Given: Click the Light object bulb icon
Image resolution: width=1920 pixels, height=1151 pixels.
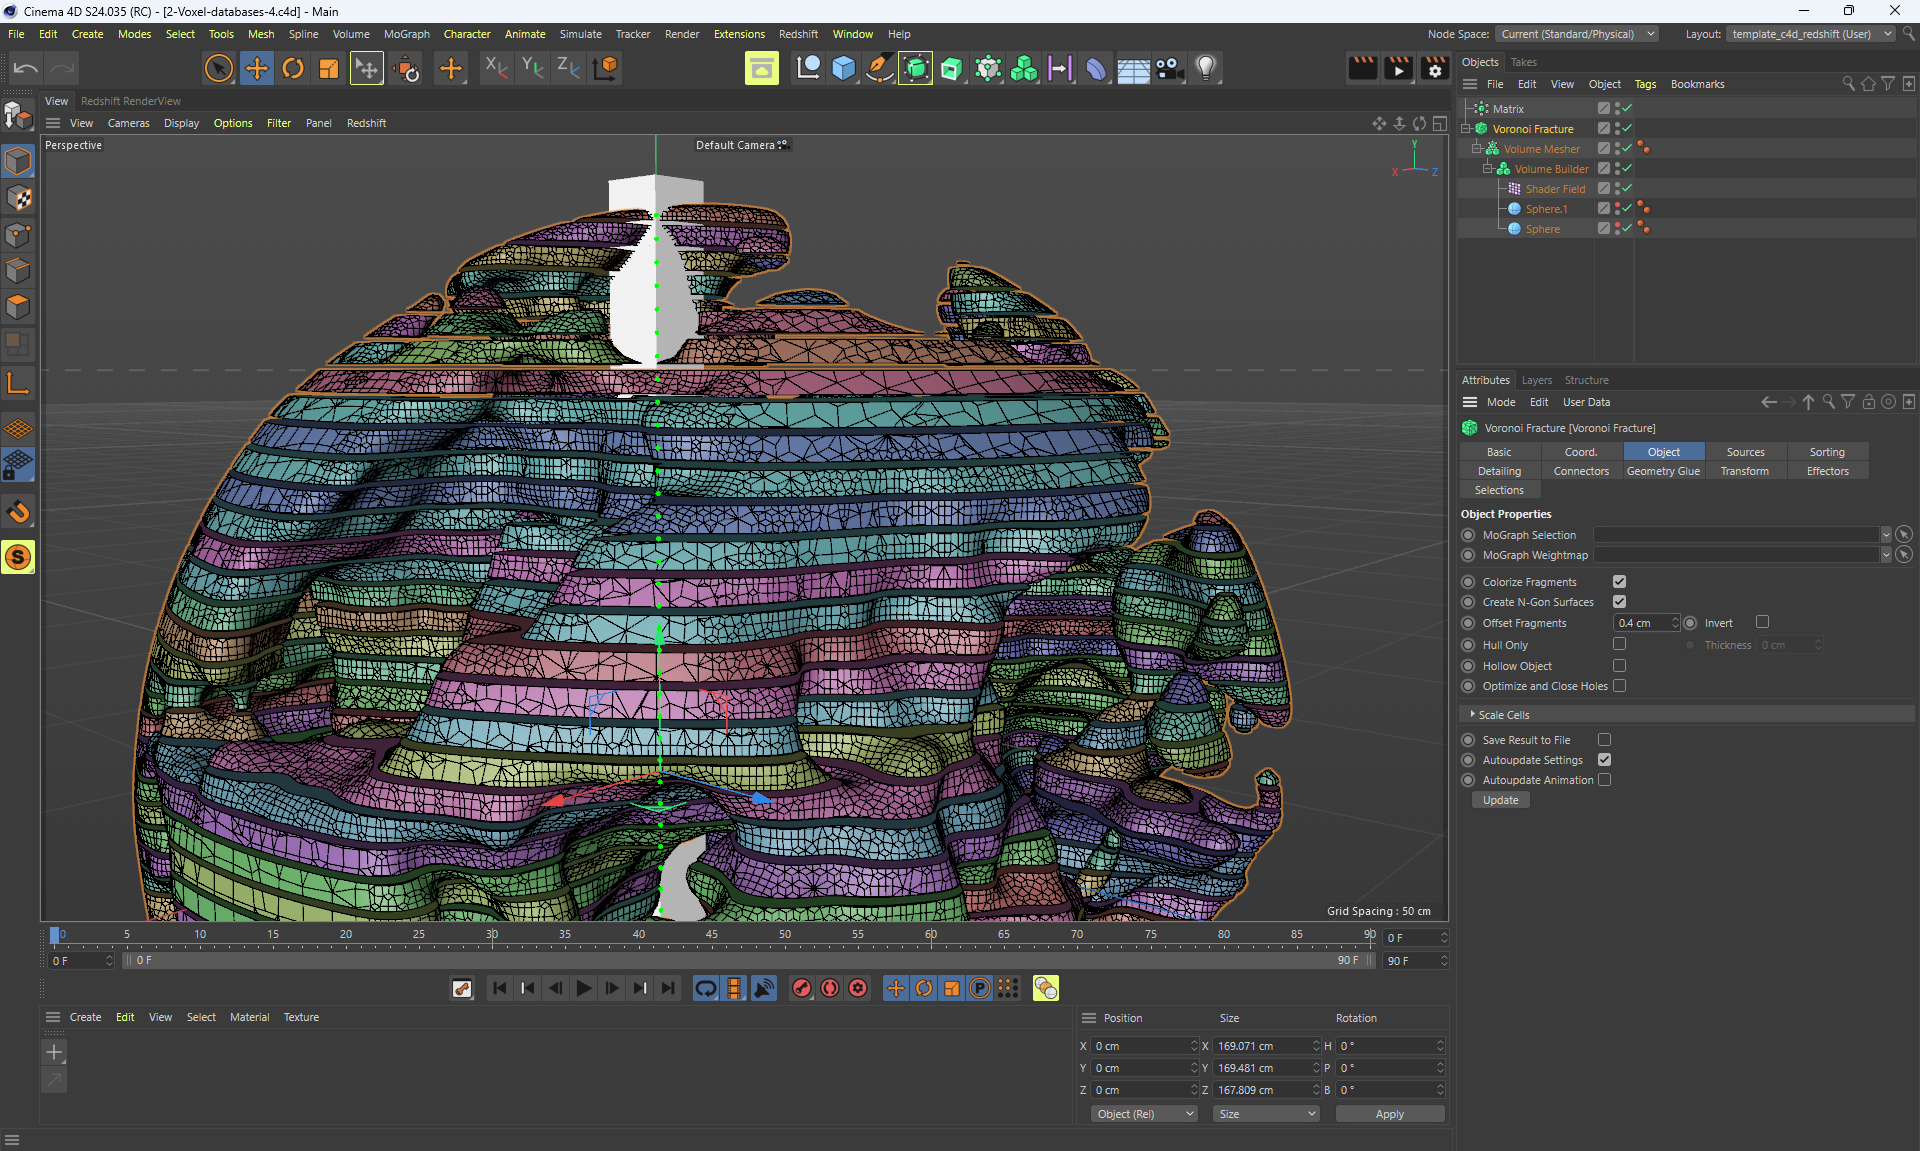Looking at the screenshot, I should (1205, 68).
